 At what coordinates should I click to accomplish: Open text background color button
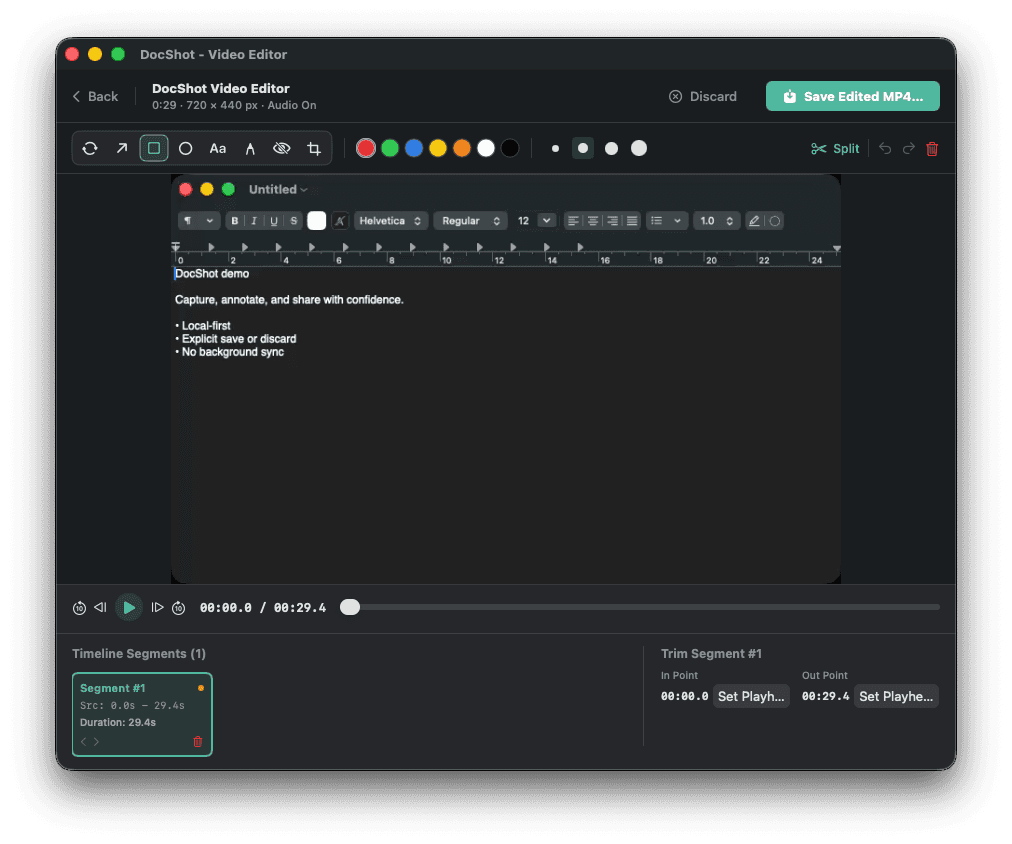click(340, 221)
